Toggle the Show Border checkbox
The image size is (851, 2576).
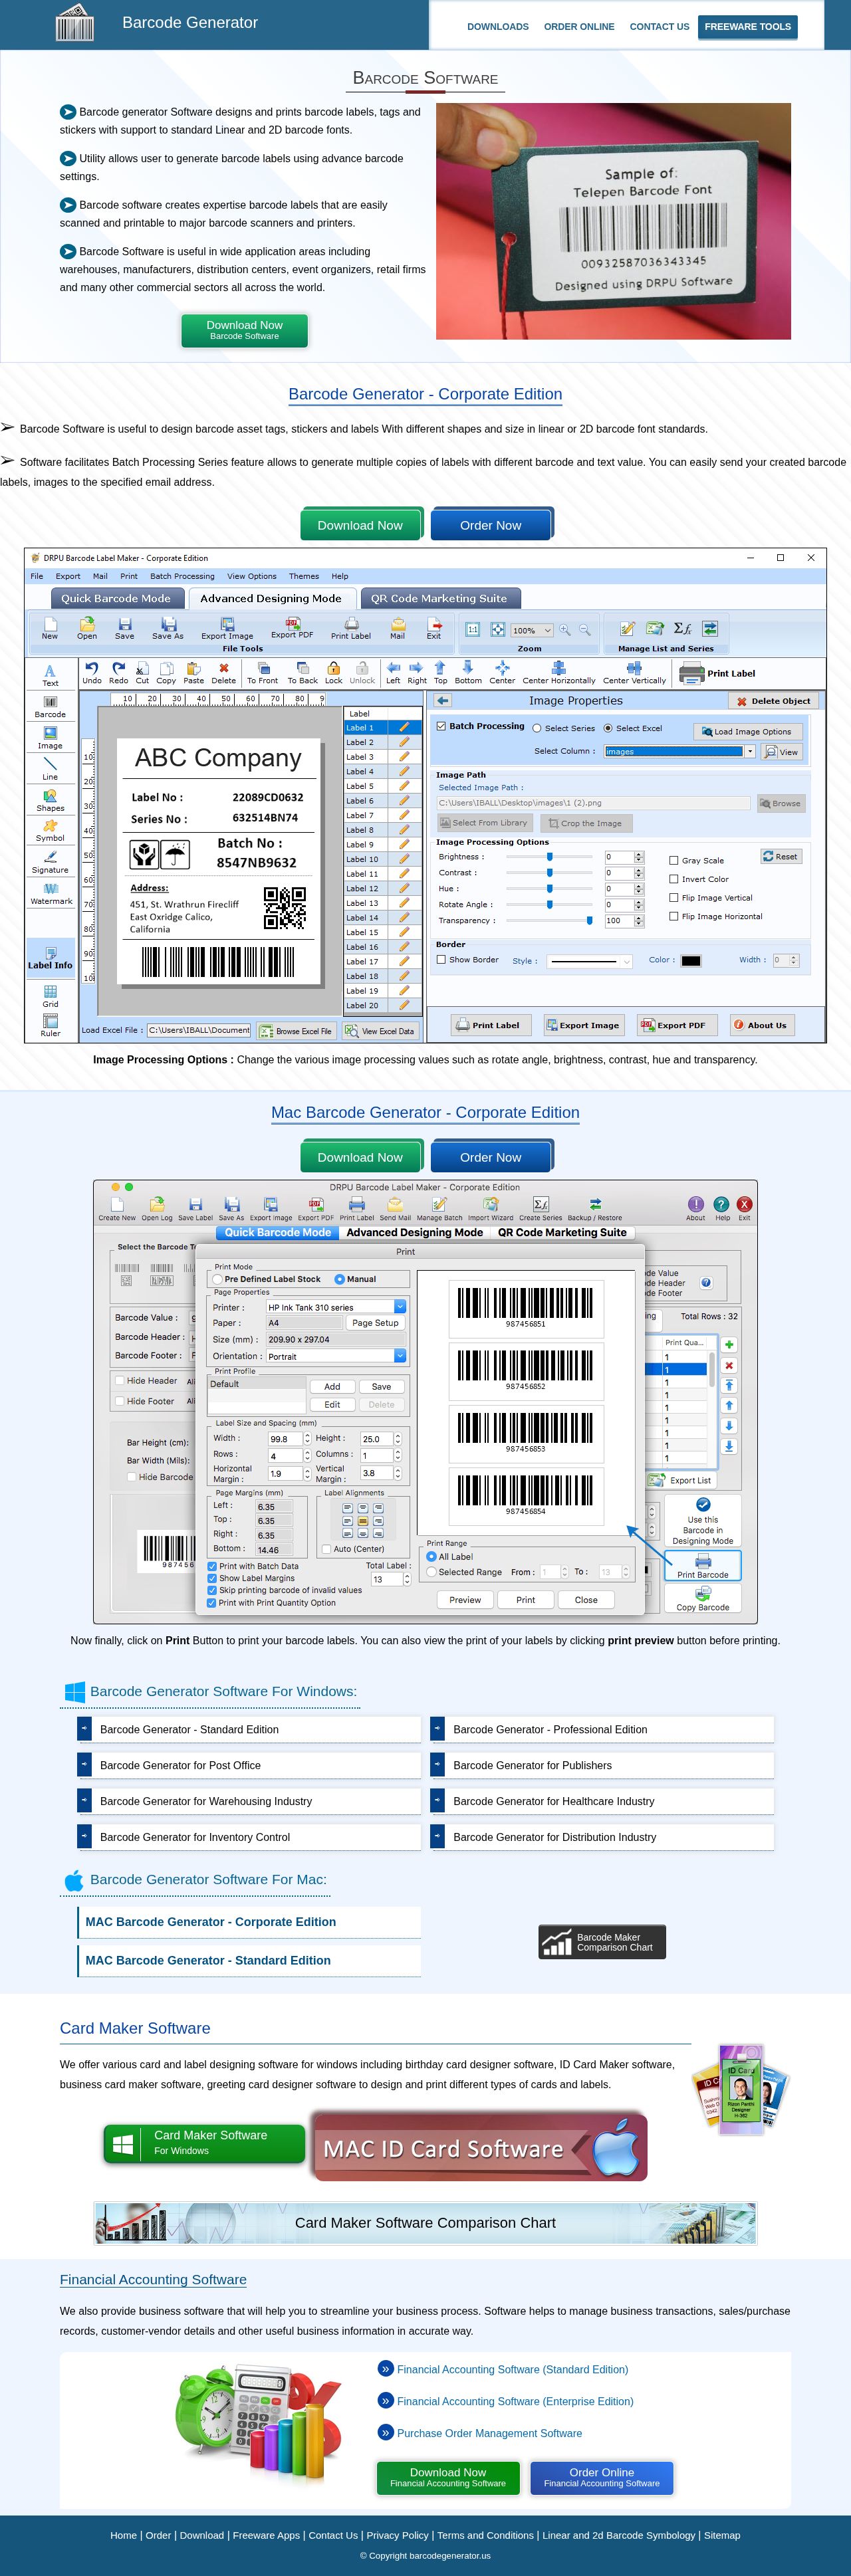441,959
